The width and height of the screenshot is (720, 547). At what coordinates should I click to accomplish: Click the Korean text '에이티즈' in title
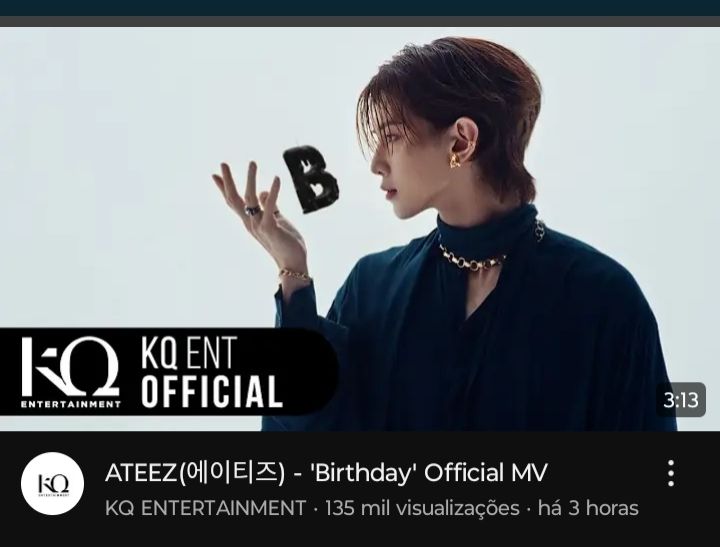click(231, 473)
